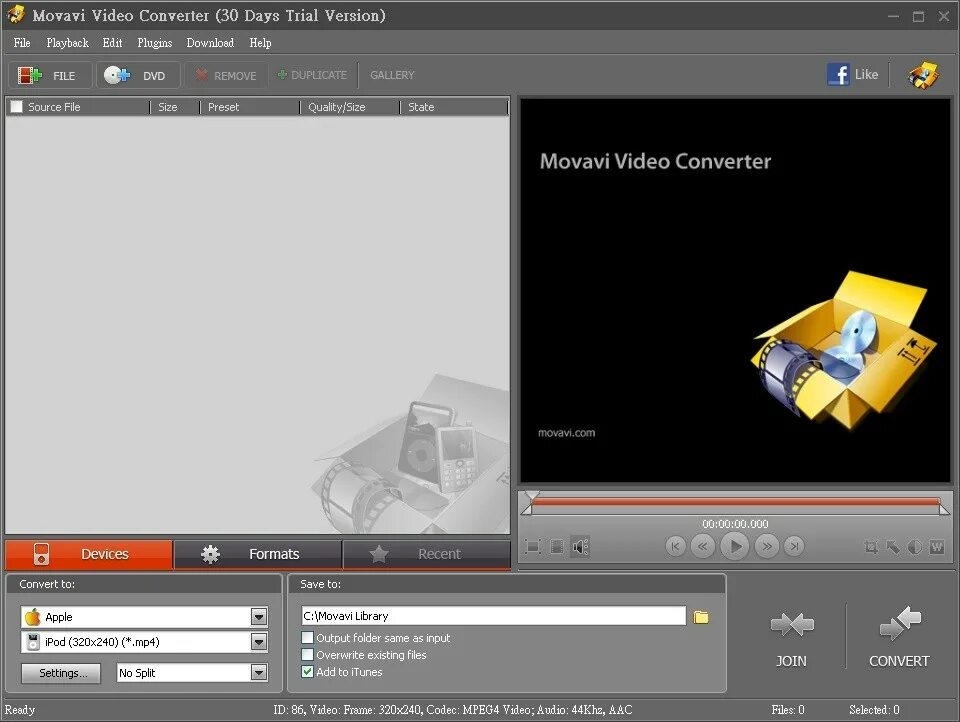
Task: Click the app icon in title bar
Action: tap(16, 14)
